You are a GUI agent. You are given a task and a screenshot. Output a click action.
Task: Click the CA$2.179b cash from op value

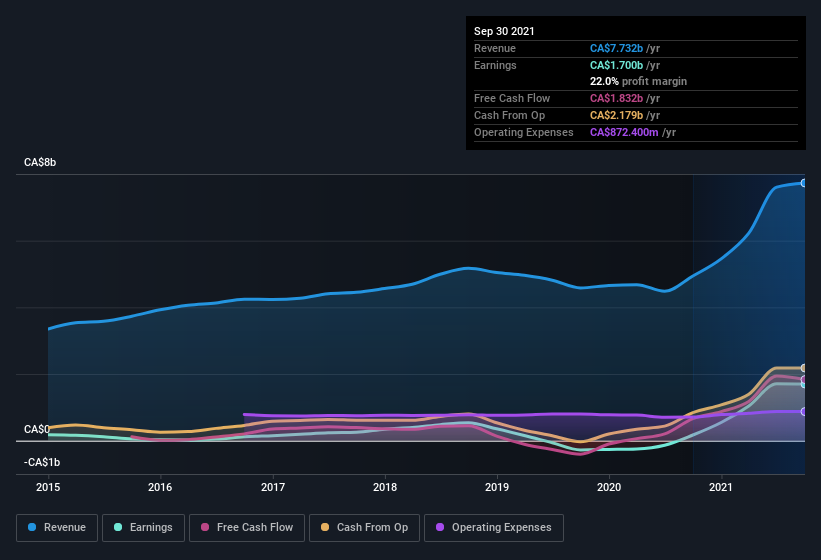[x=616, y=115]
